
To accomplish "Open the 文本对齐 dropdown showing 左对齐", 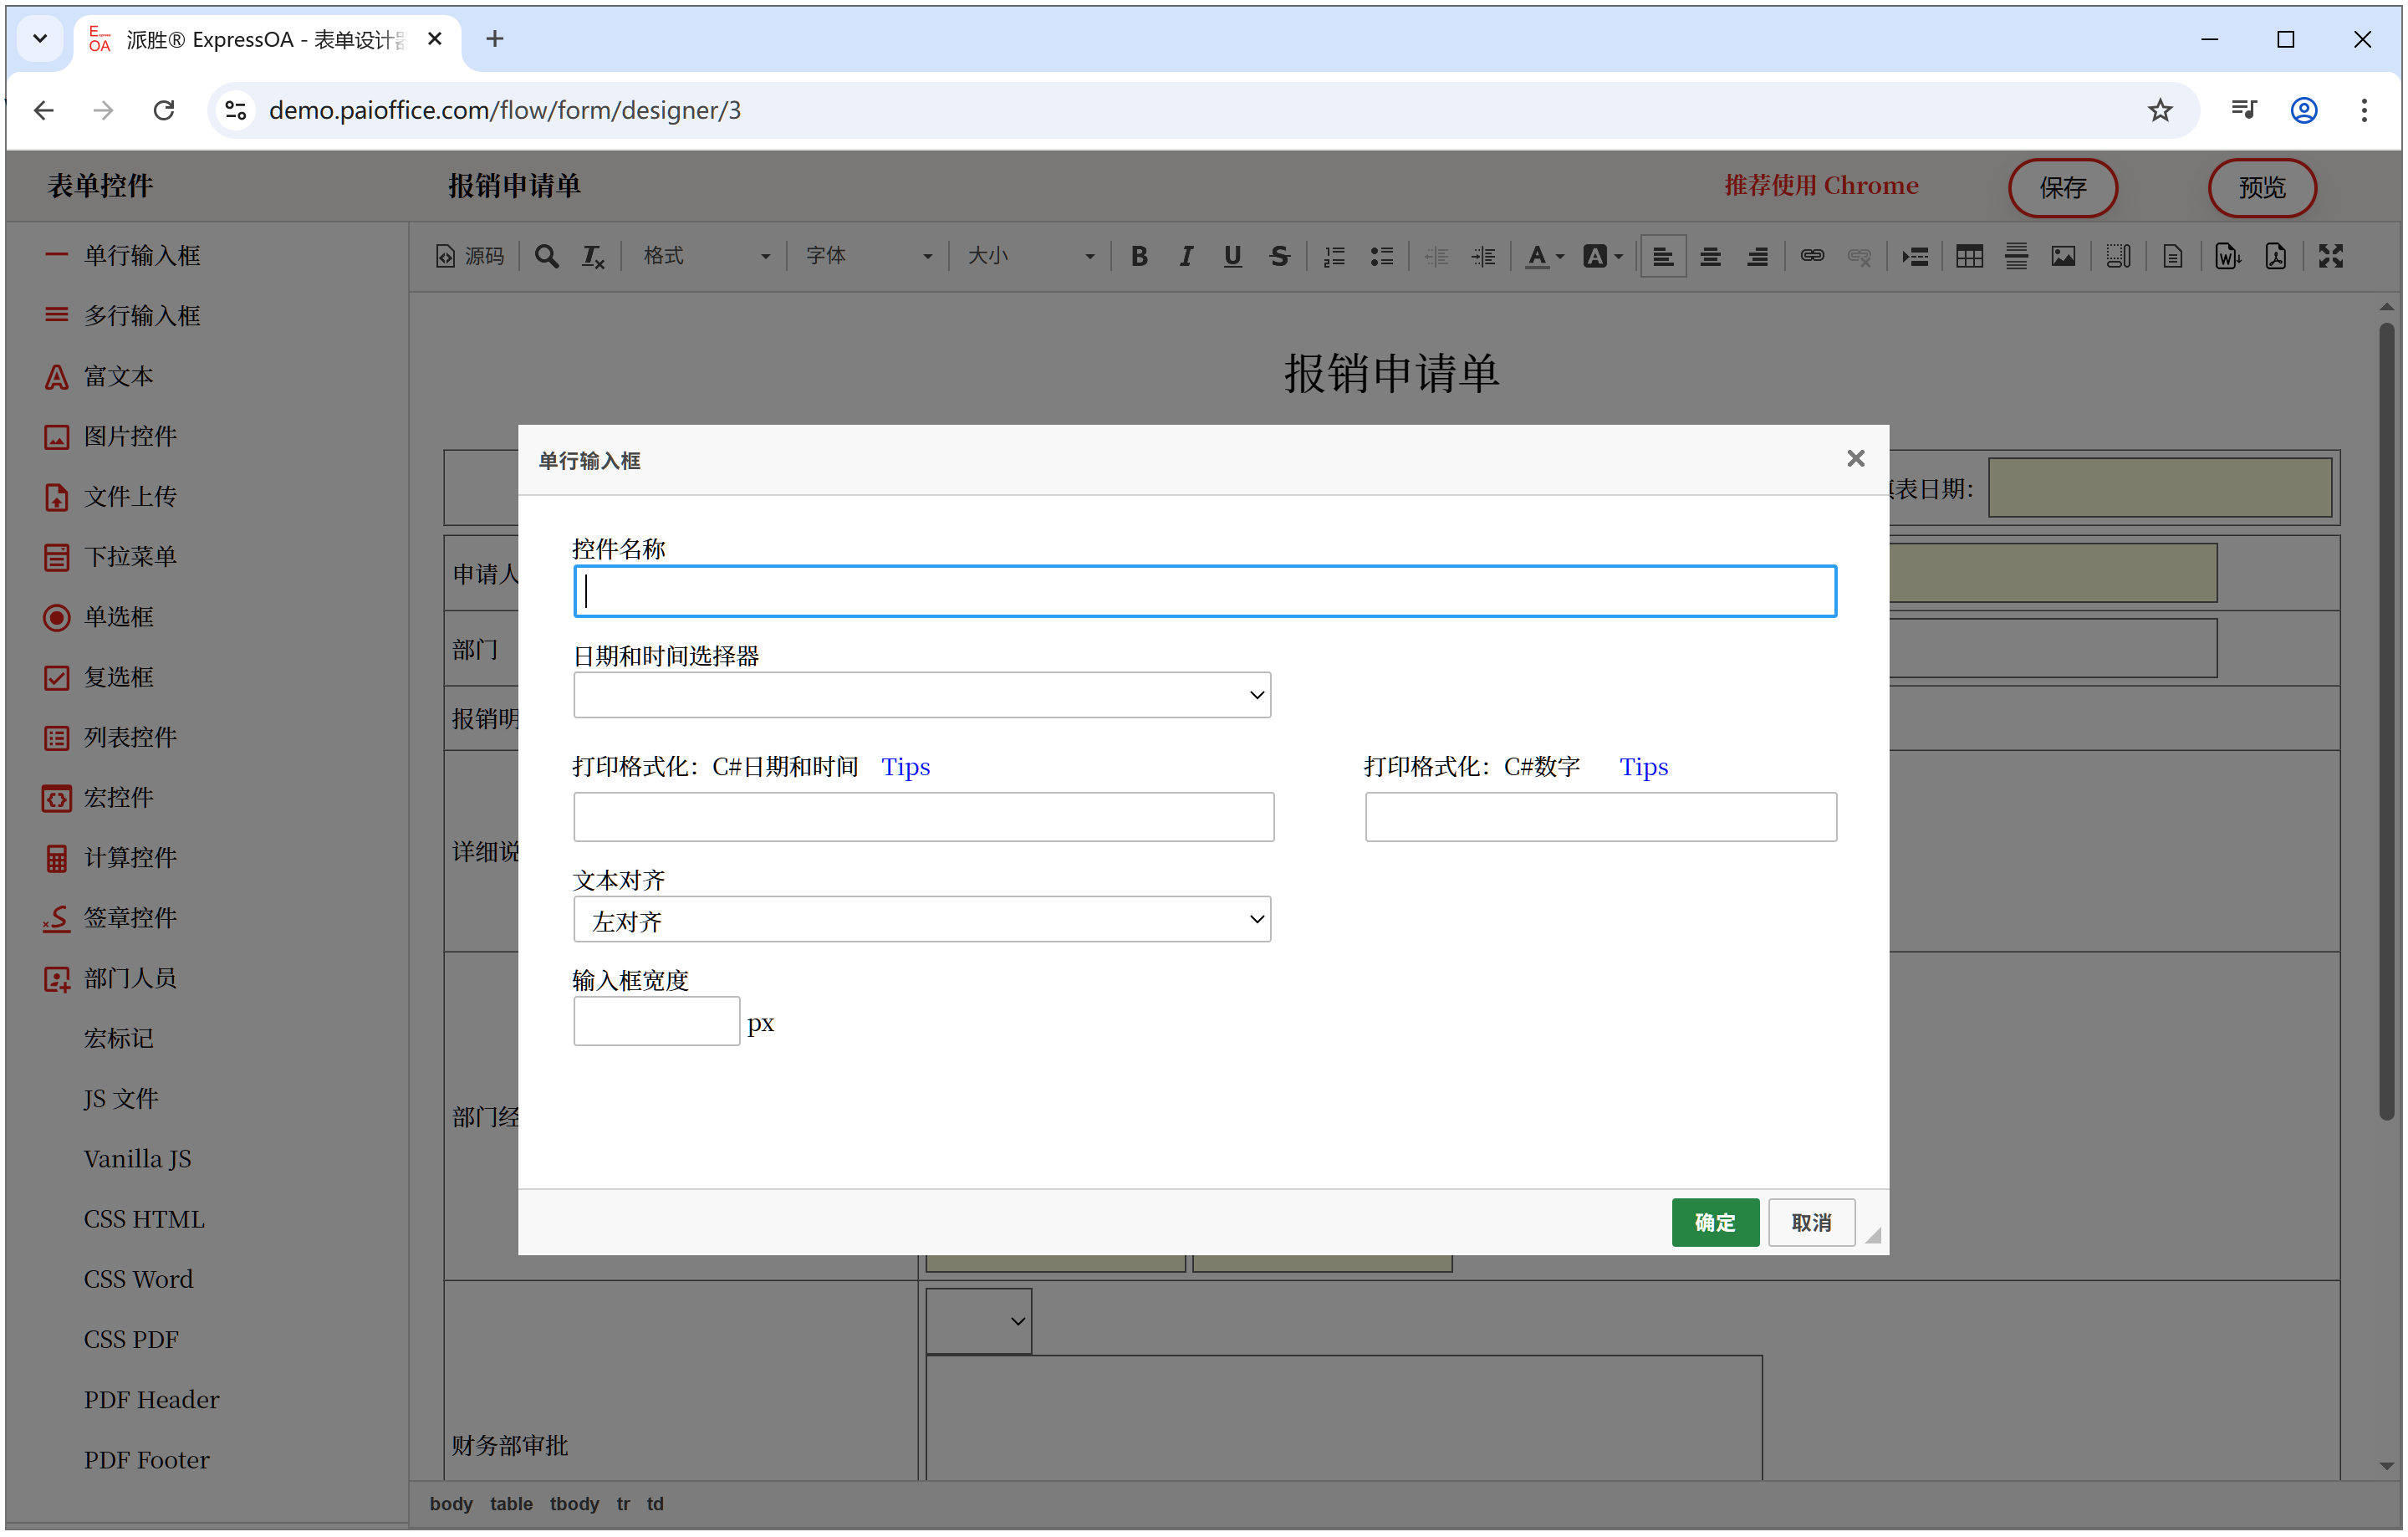I will (921, 920).
